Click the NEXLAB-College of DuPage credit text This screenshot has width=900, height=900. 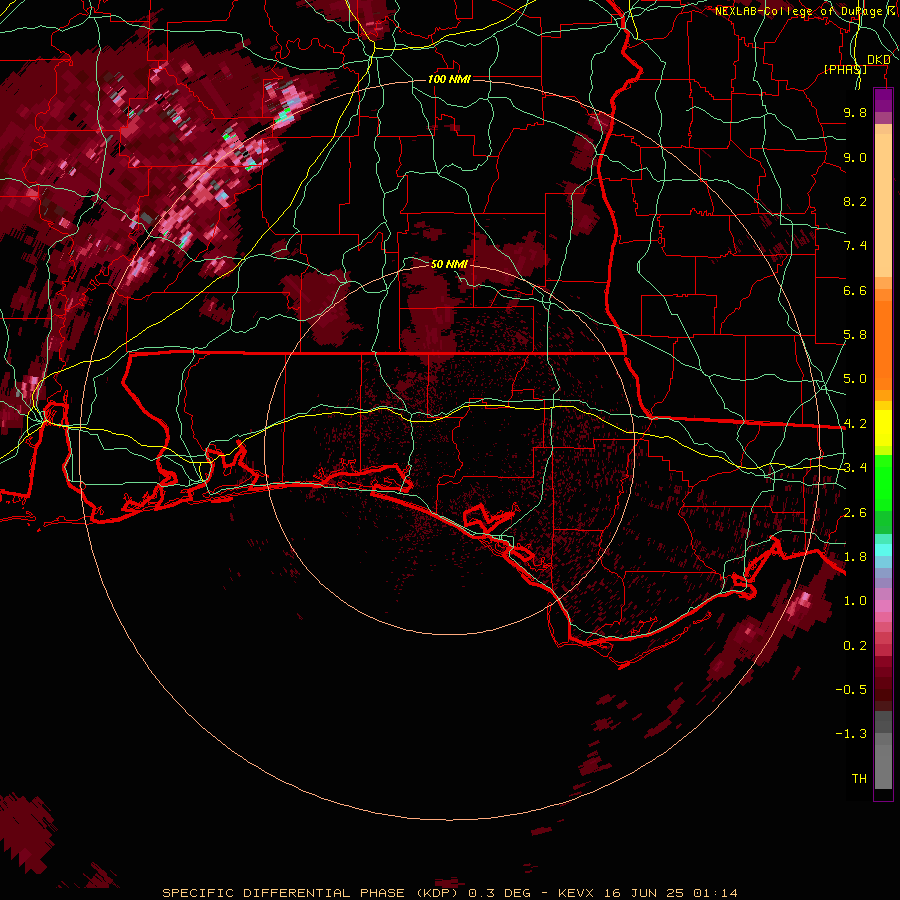pos(806,11)
